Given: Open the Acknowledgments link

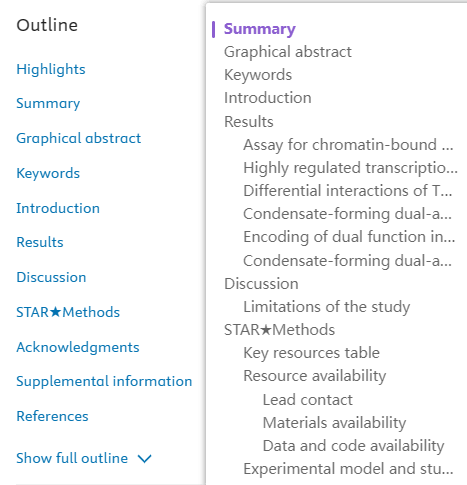Looking at the screenshot, I should coord(78,347).
